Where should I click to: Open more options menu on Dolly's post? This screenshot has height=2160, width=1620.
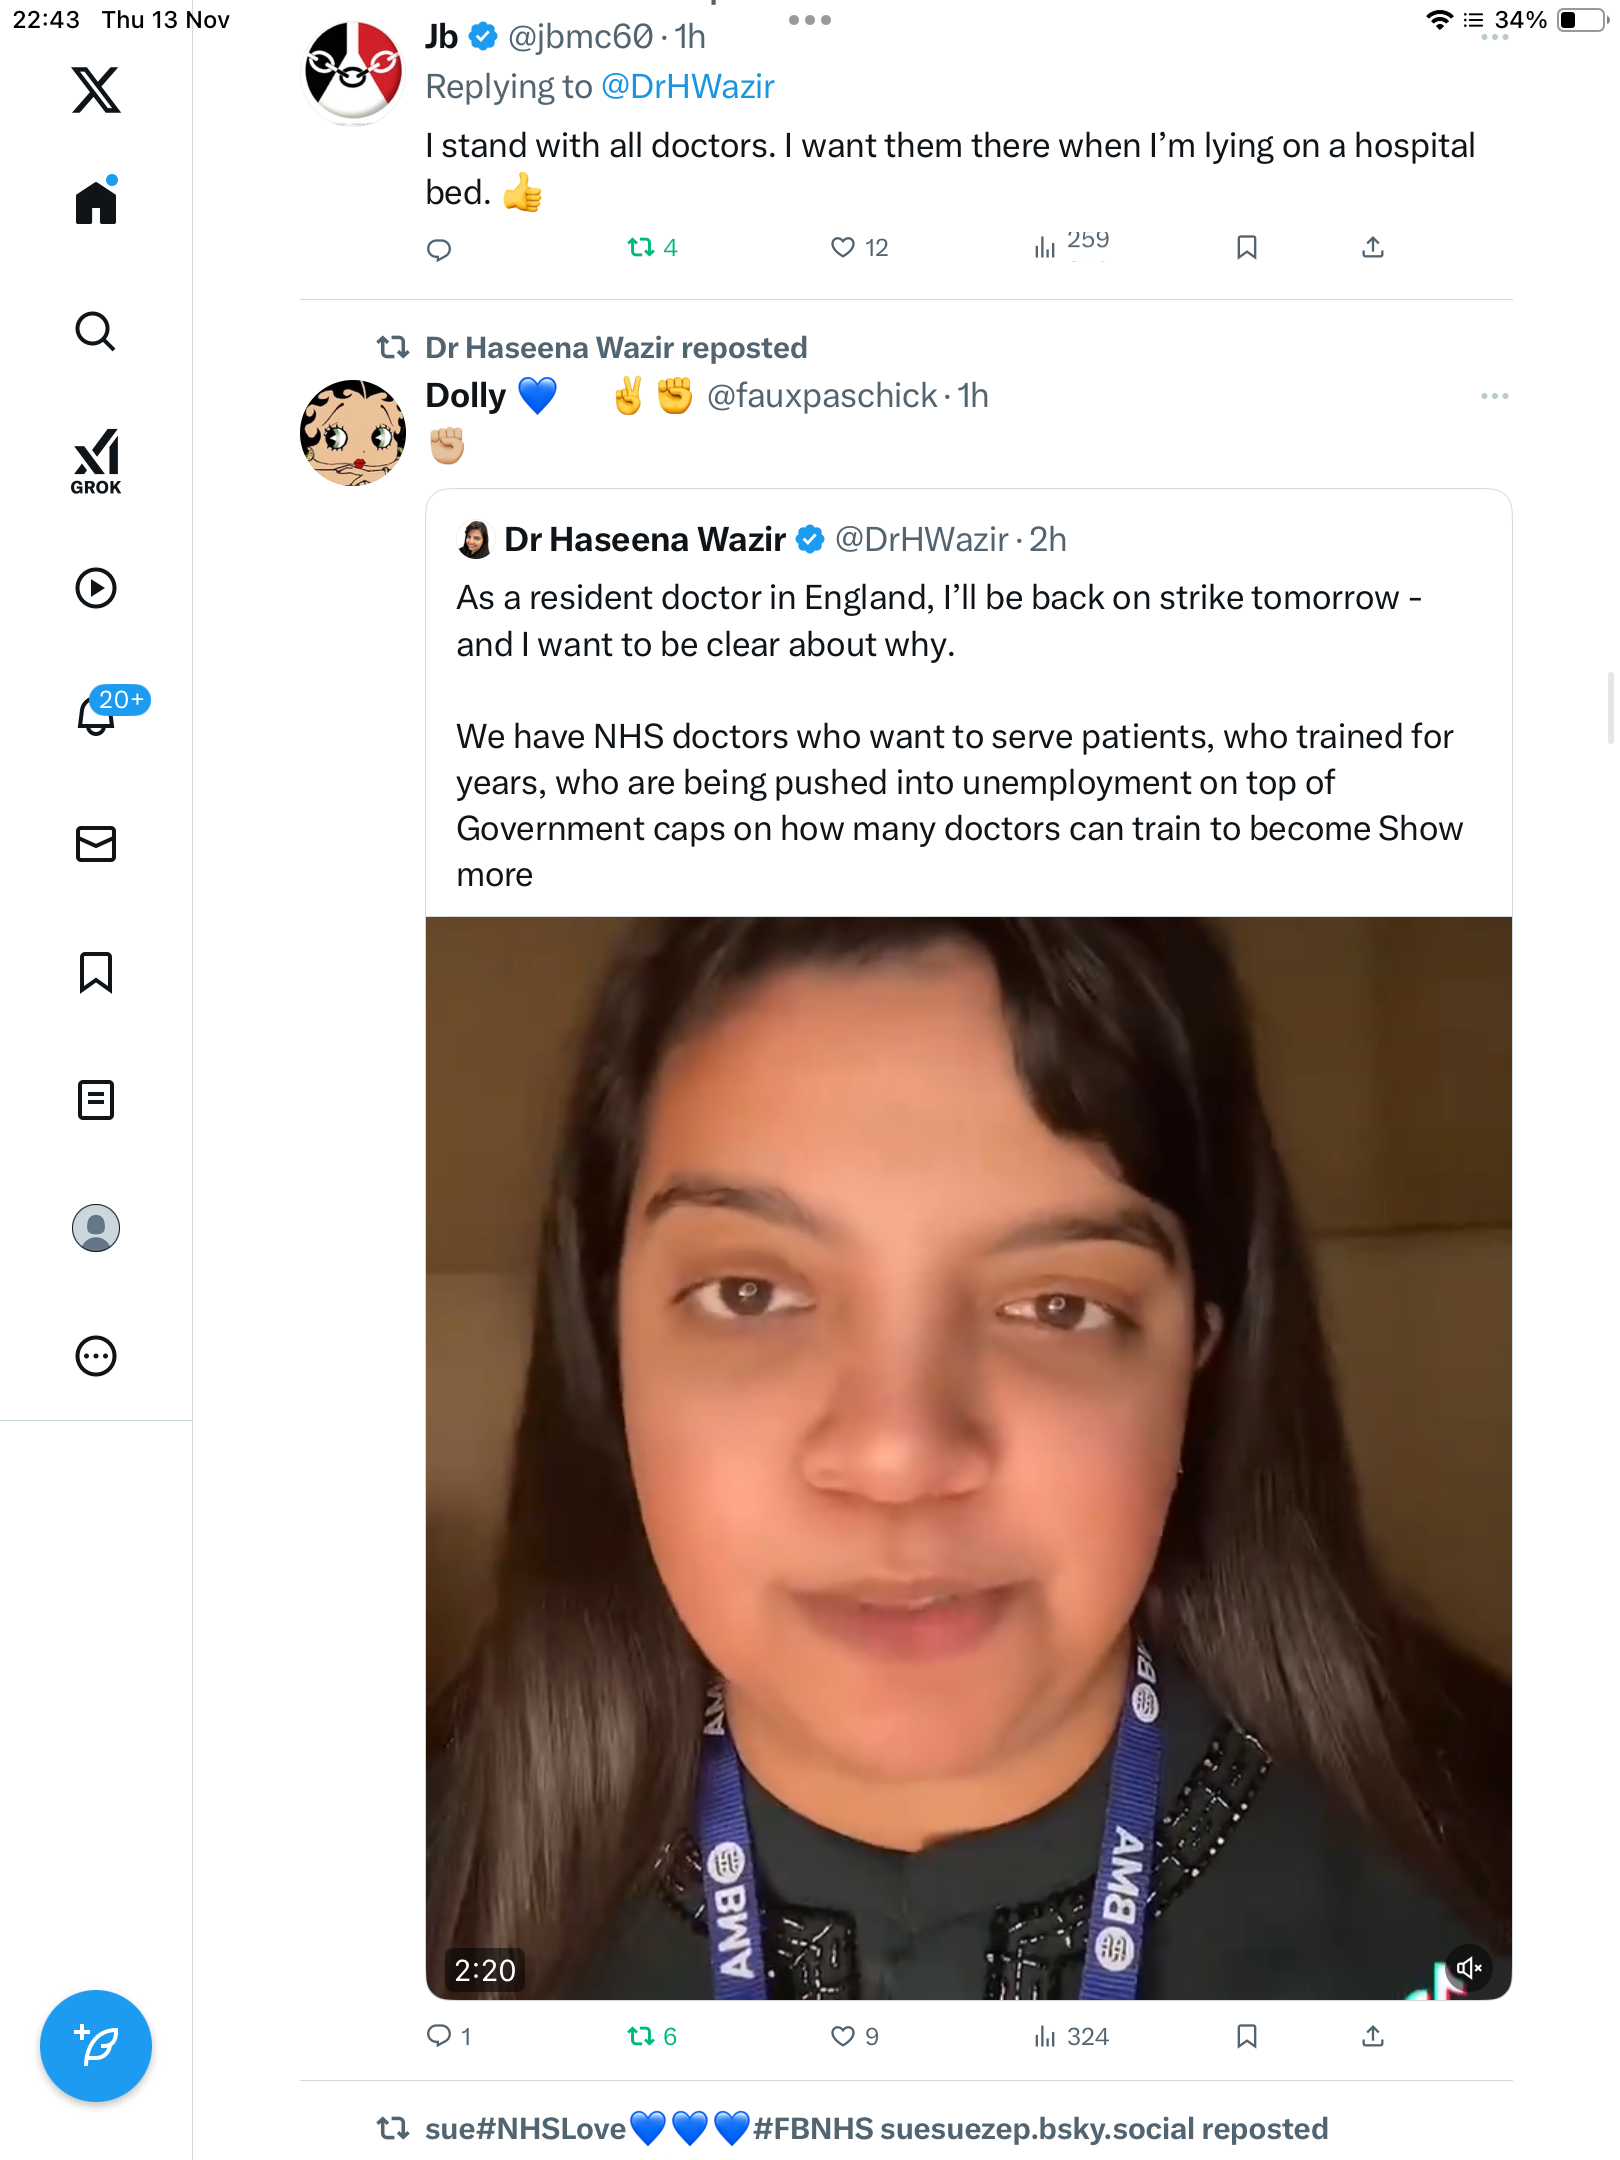pyautogui.click(x=1494, y=396)
